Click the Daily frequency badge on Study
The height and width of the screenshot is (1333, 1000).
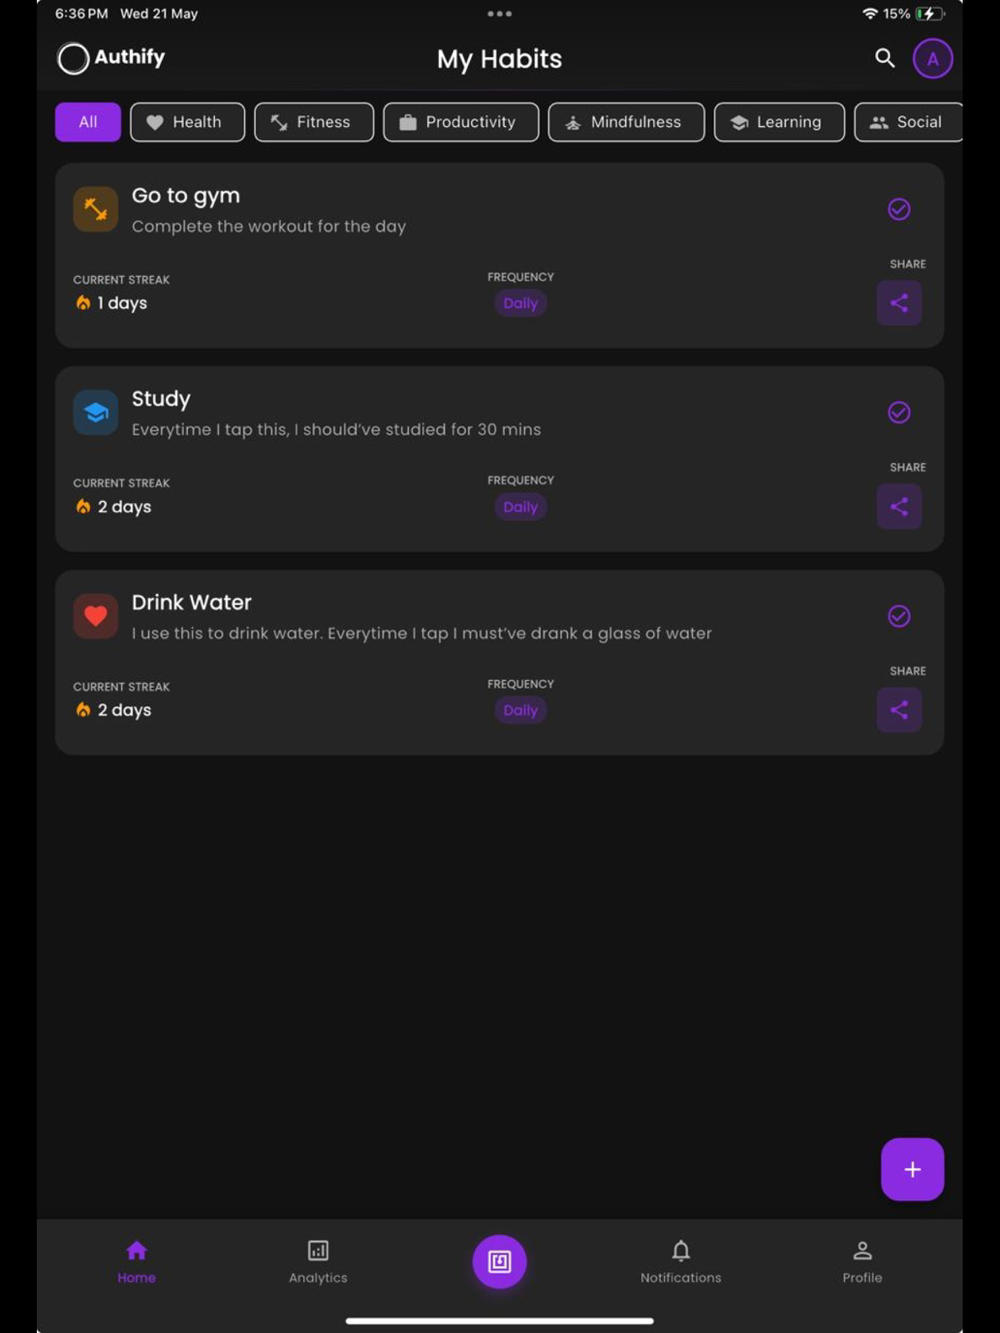coord(520,507)
